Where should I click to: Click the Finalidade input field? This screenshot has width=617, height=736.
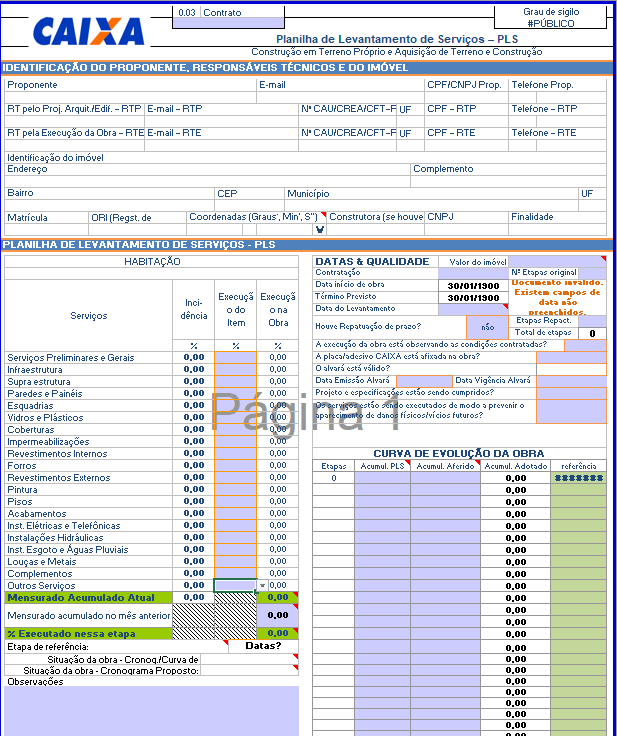557,230
